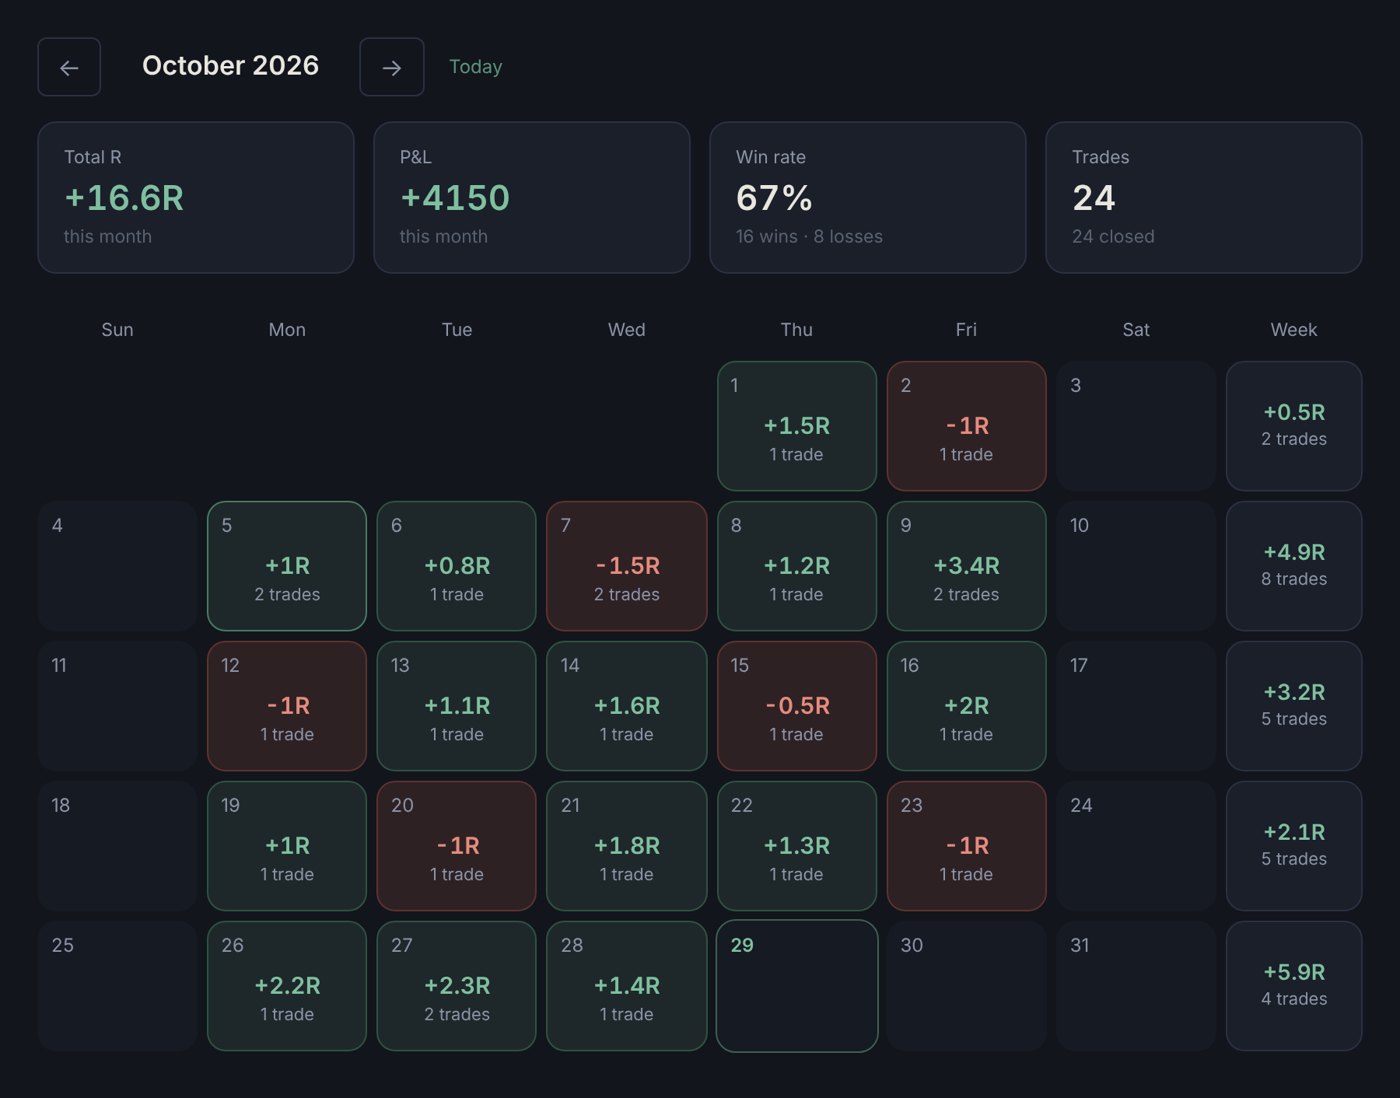Select October 27 day with +2.3R

tap(457, 986)
